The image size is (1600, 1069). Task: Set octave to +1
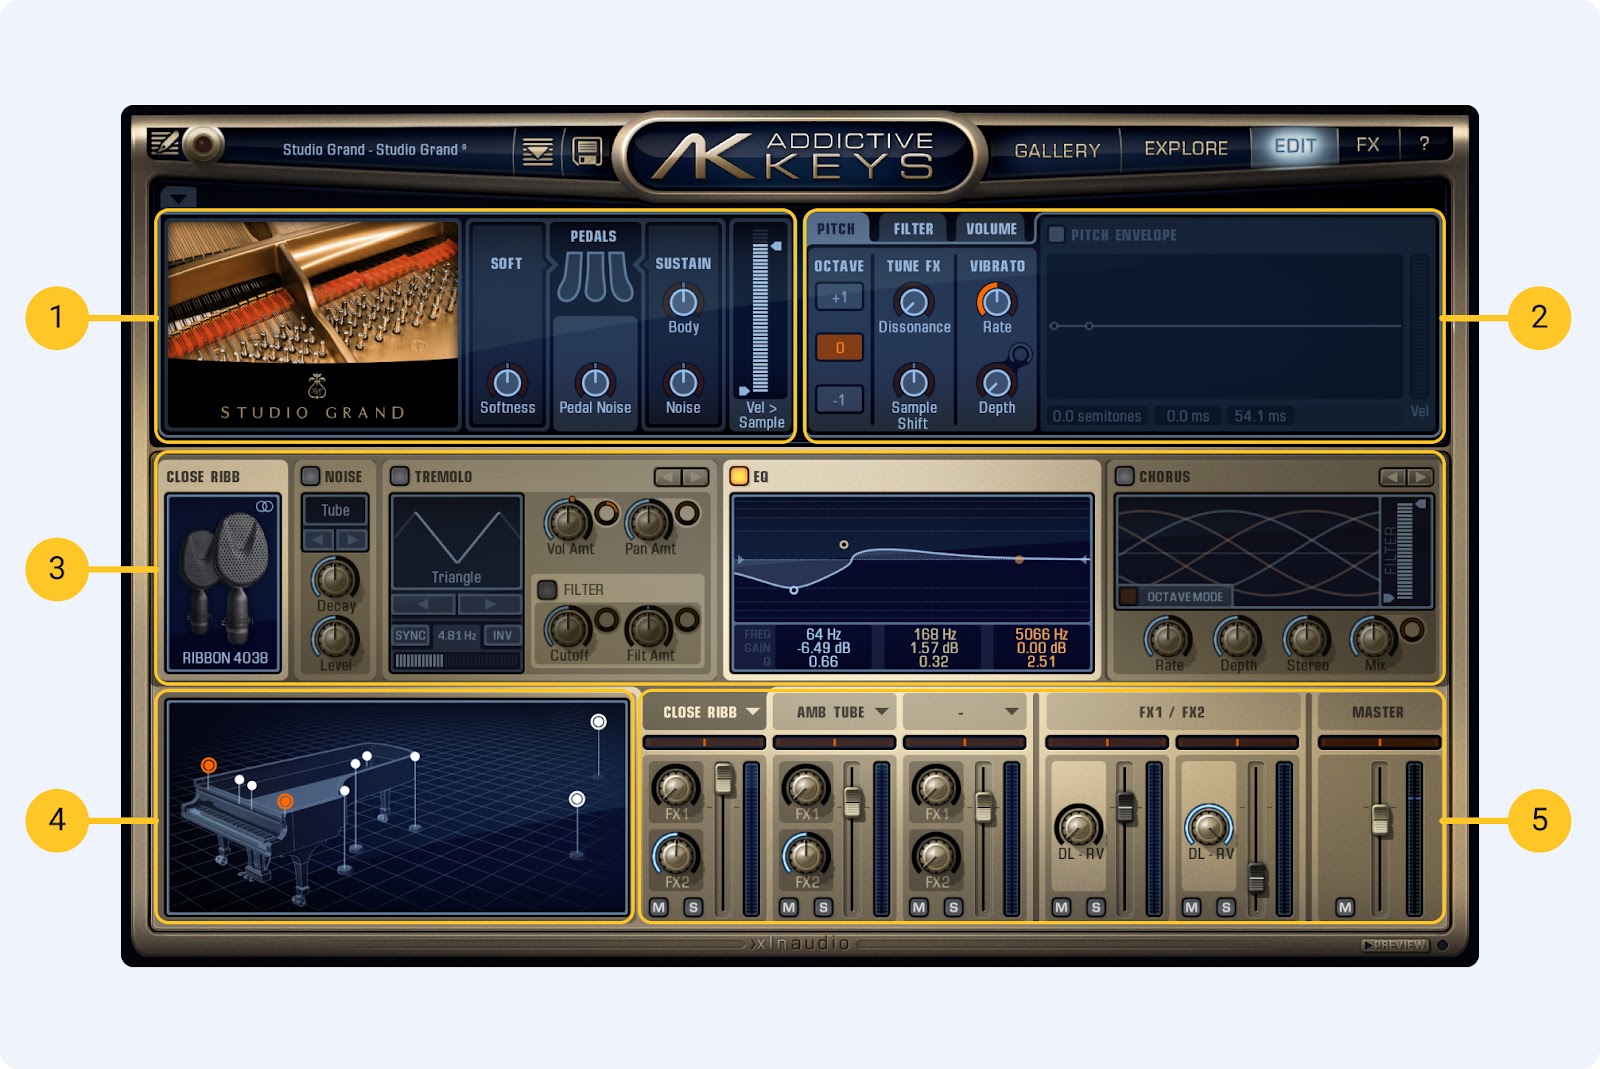coord(839,297)
